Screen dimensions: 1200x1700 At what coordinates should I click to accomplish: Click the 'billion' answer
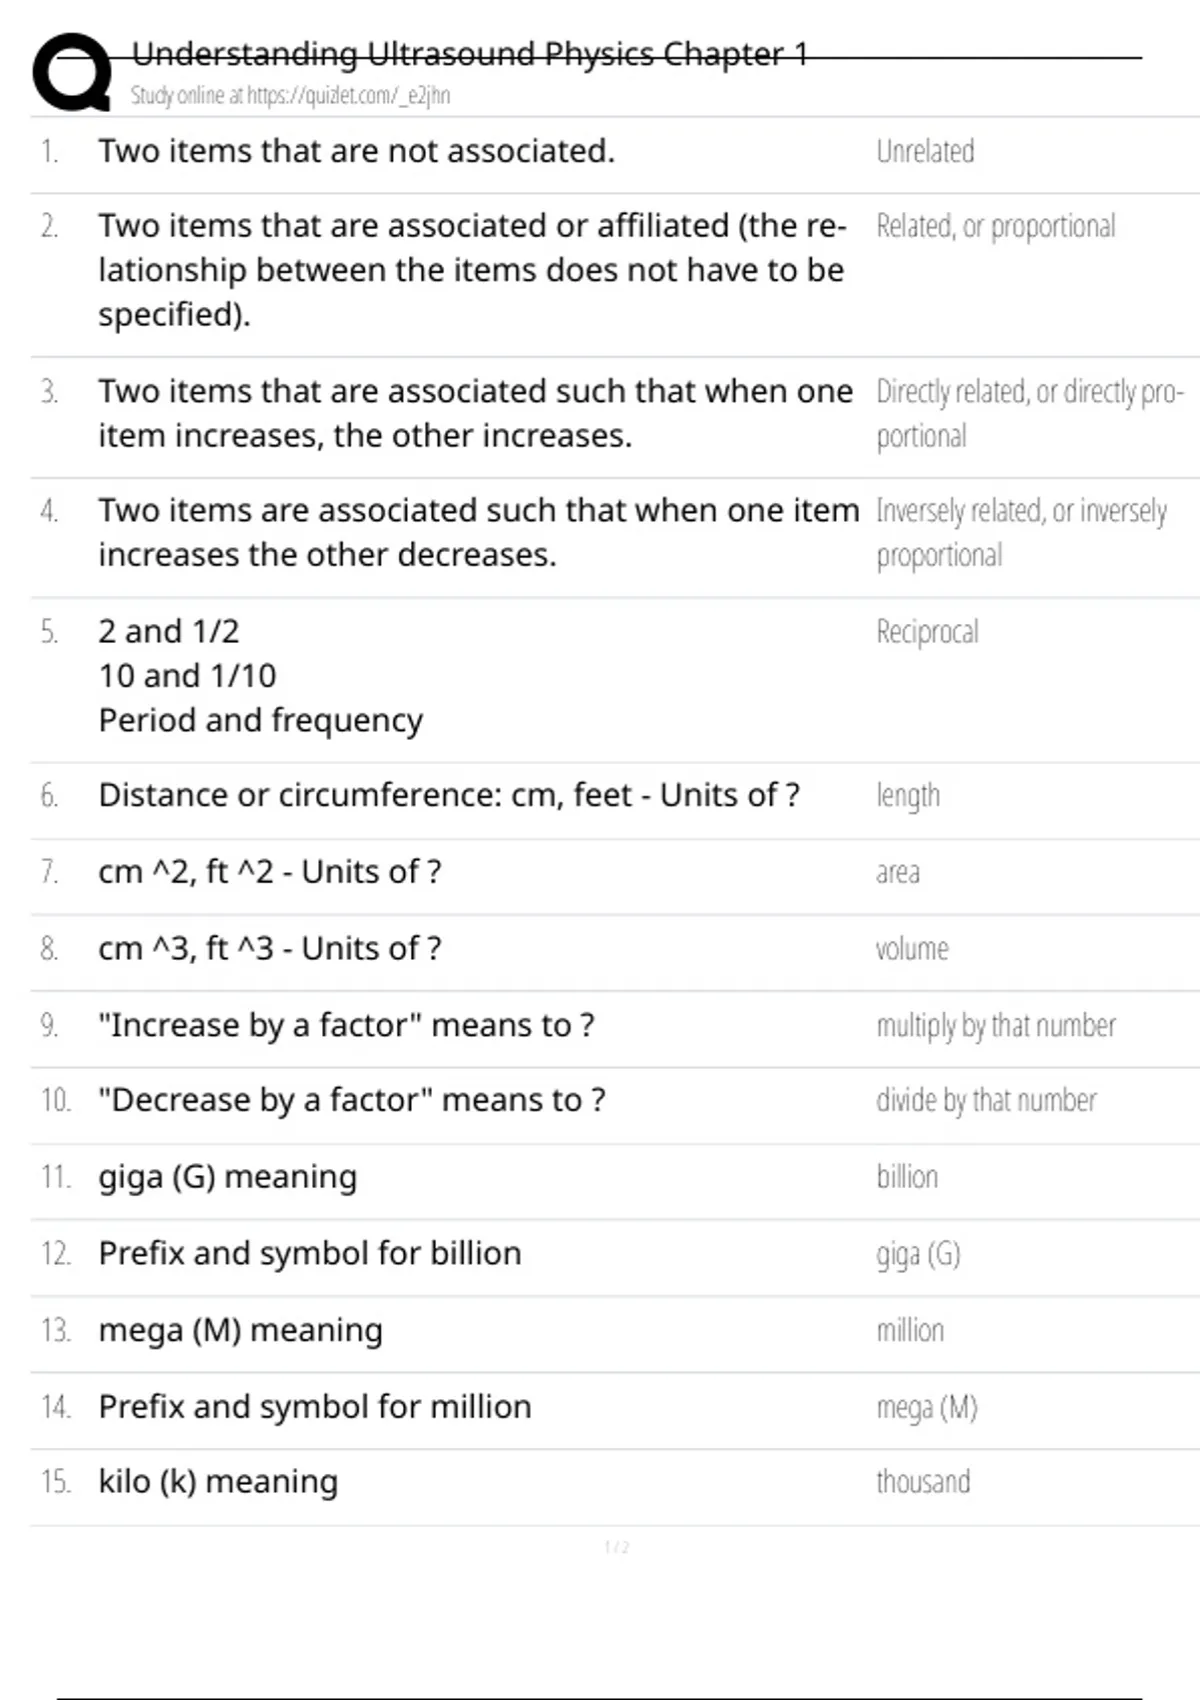click(907, 1177)
